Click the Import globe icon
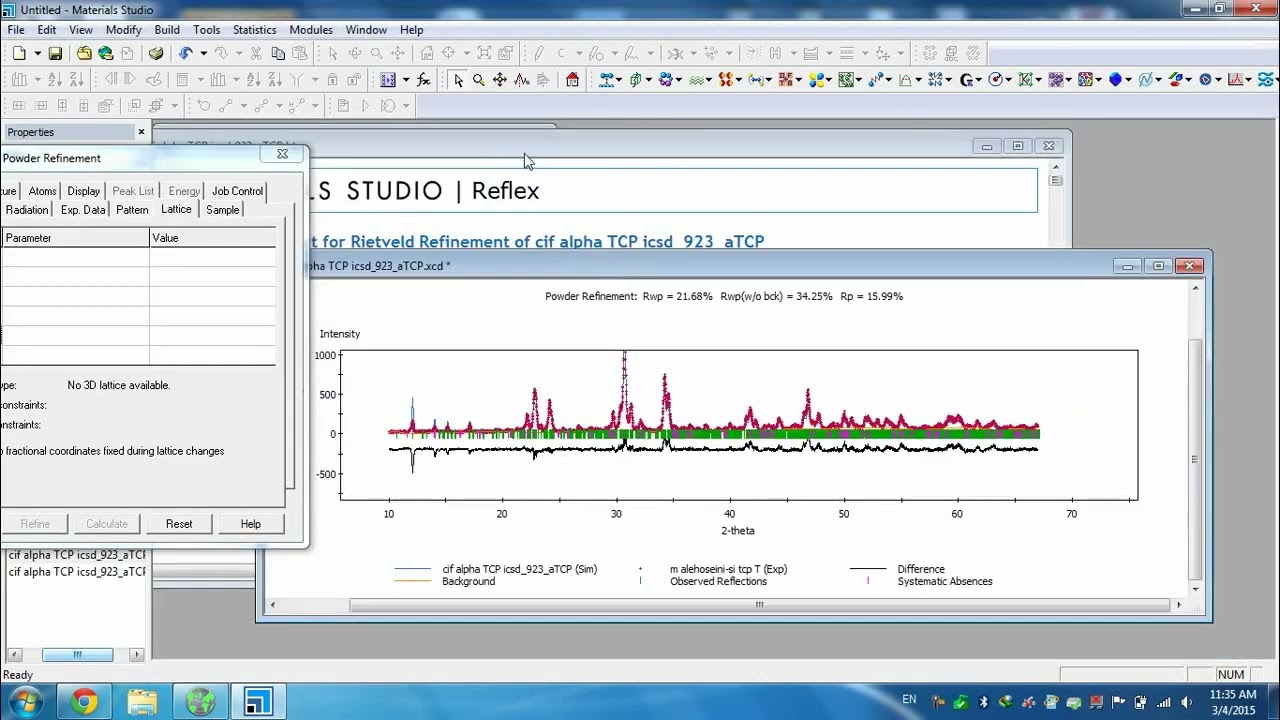Image resolution: width=1280 pixels, height=720 pixels. 105,53
